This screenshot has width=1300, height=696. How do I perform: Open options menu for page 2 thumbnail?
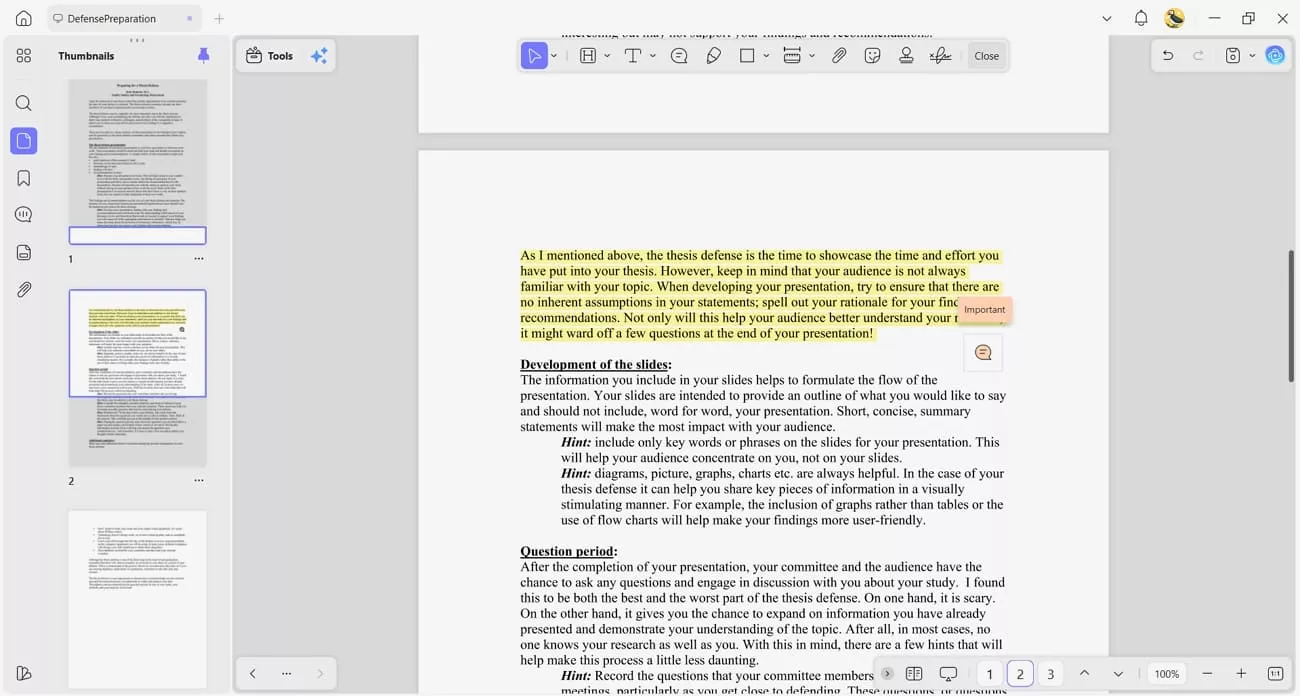click(198, 480)
